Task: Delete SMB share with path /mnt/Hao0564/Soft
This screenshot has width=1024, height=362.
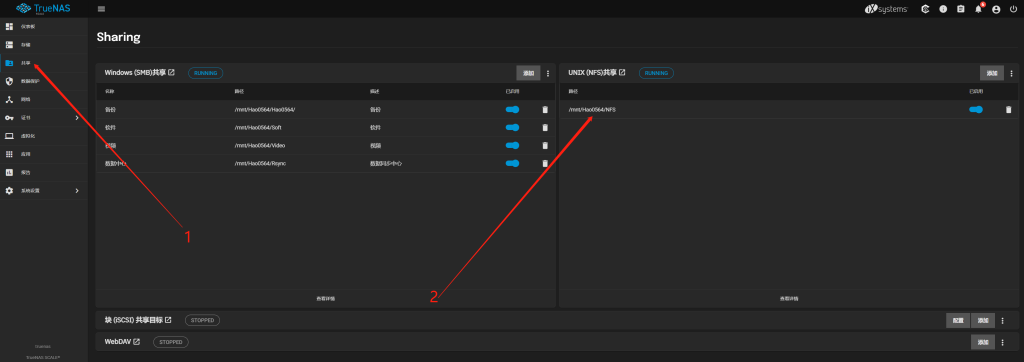Action: point(545,127)
